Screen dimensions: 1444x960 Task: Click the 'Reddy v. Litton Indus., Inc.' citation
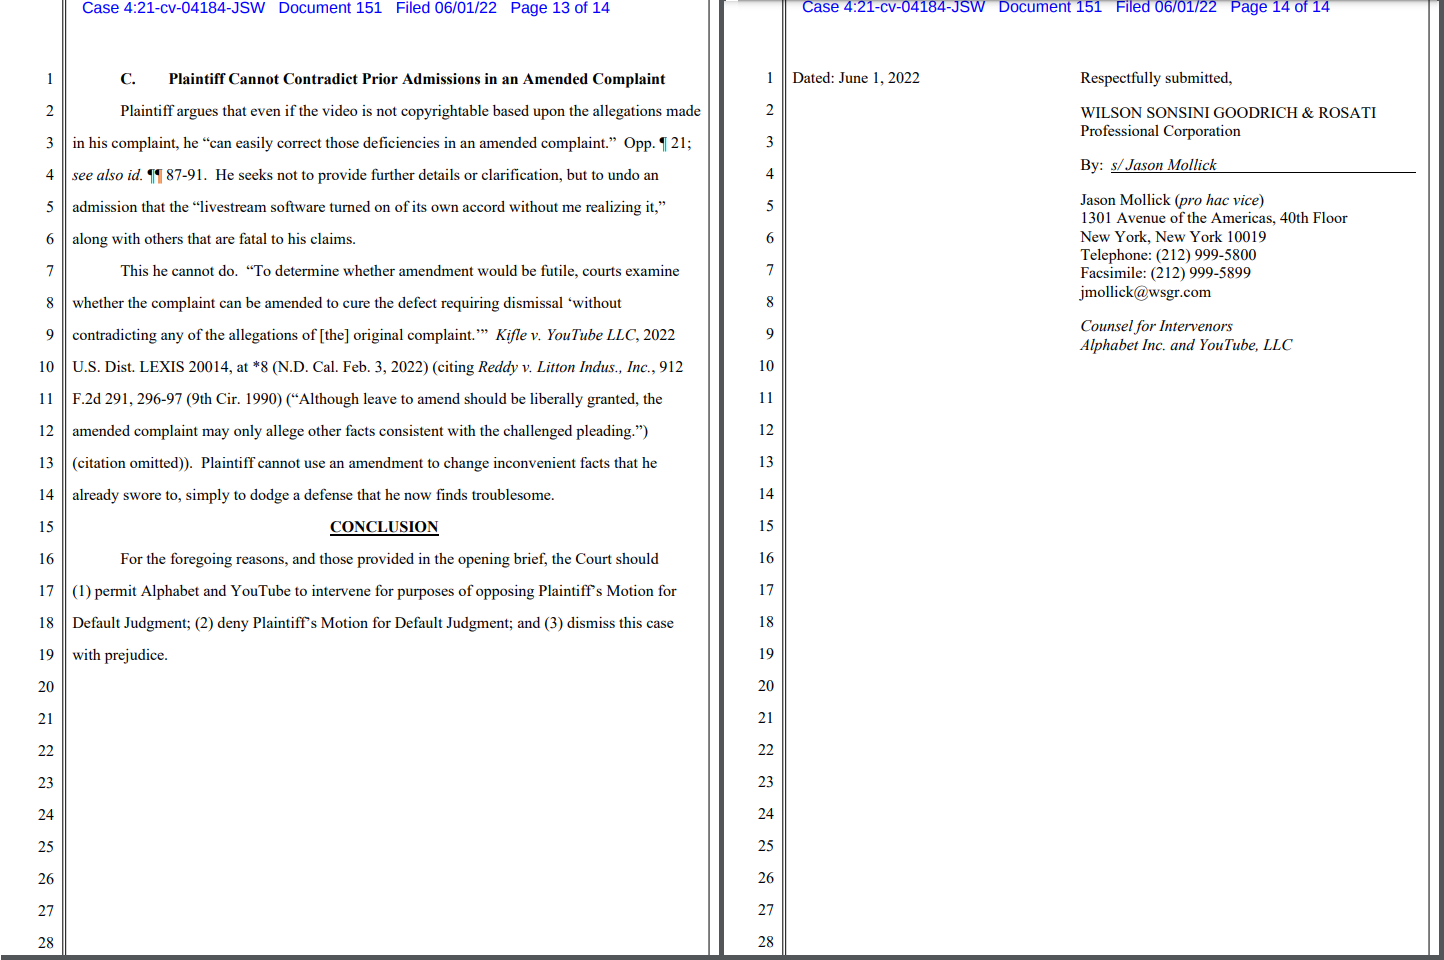[x=565, y=367]
